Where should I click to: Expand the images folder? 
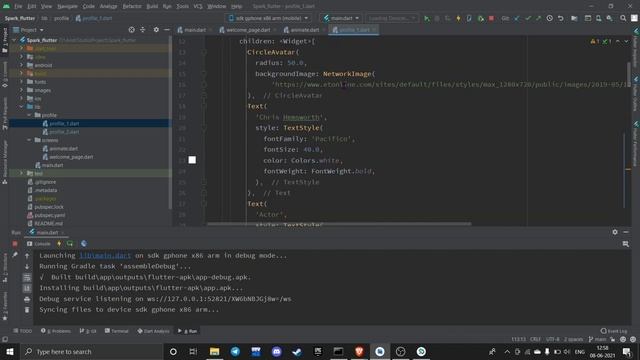22,90
